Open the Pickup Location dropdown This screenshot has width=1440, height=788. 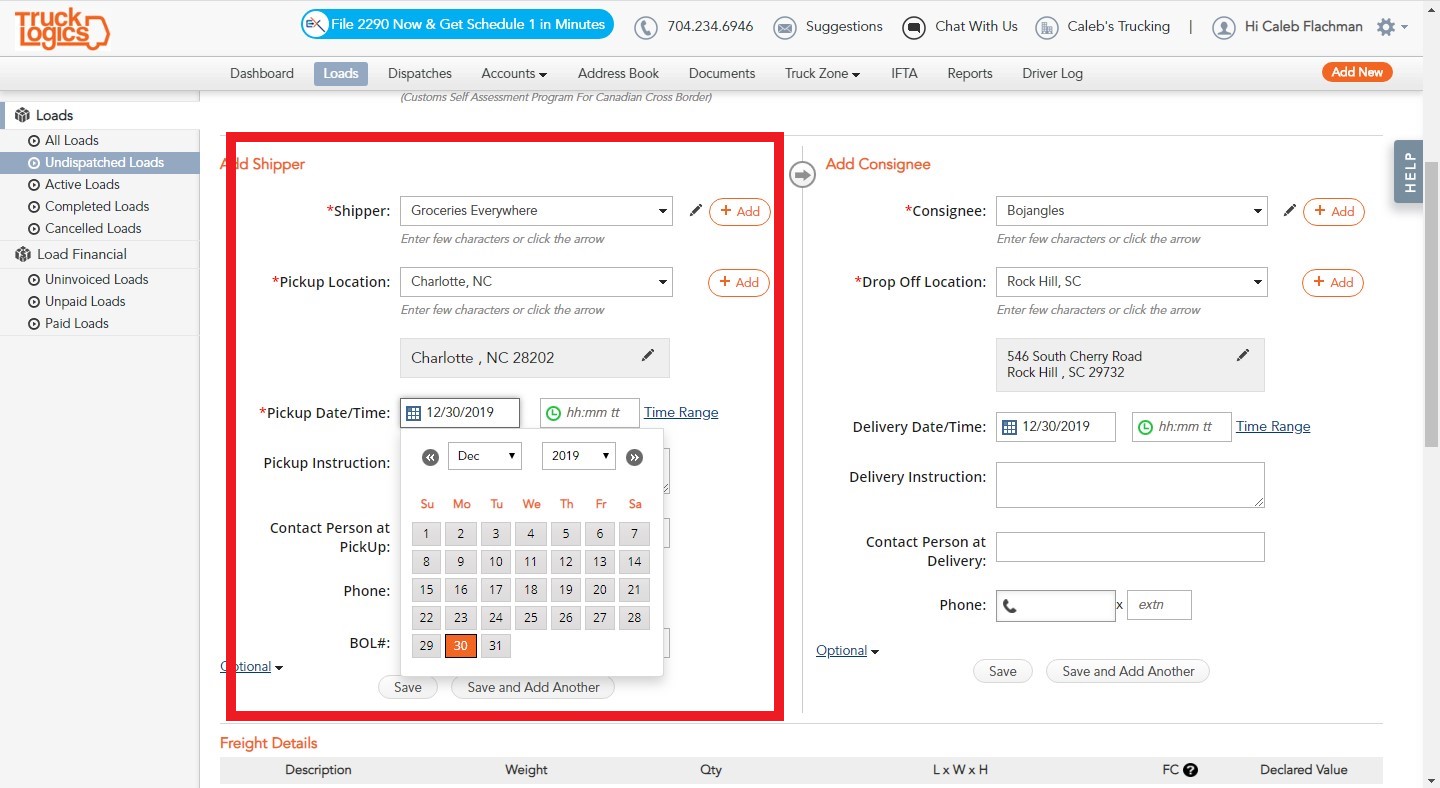[x=662, y=282]
